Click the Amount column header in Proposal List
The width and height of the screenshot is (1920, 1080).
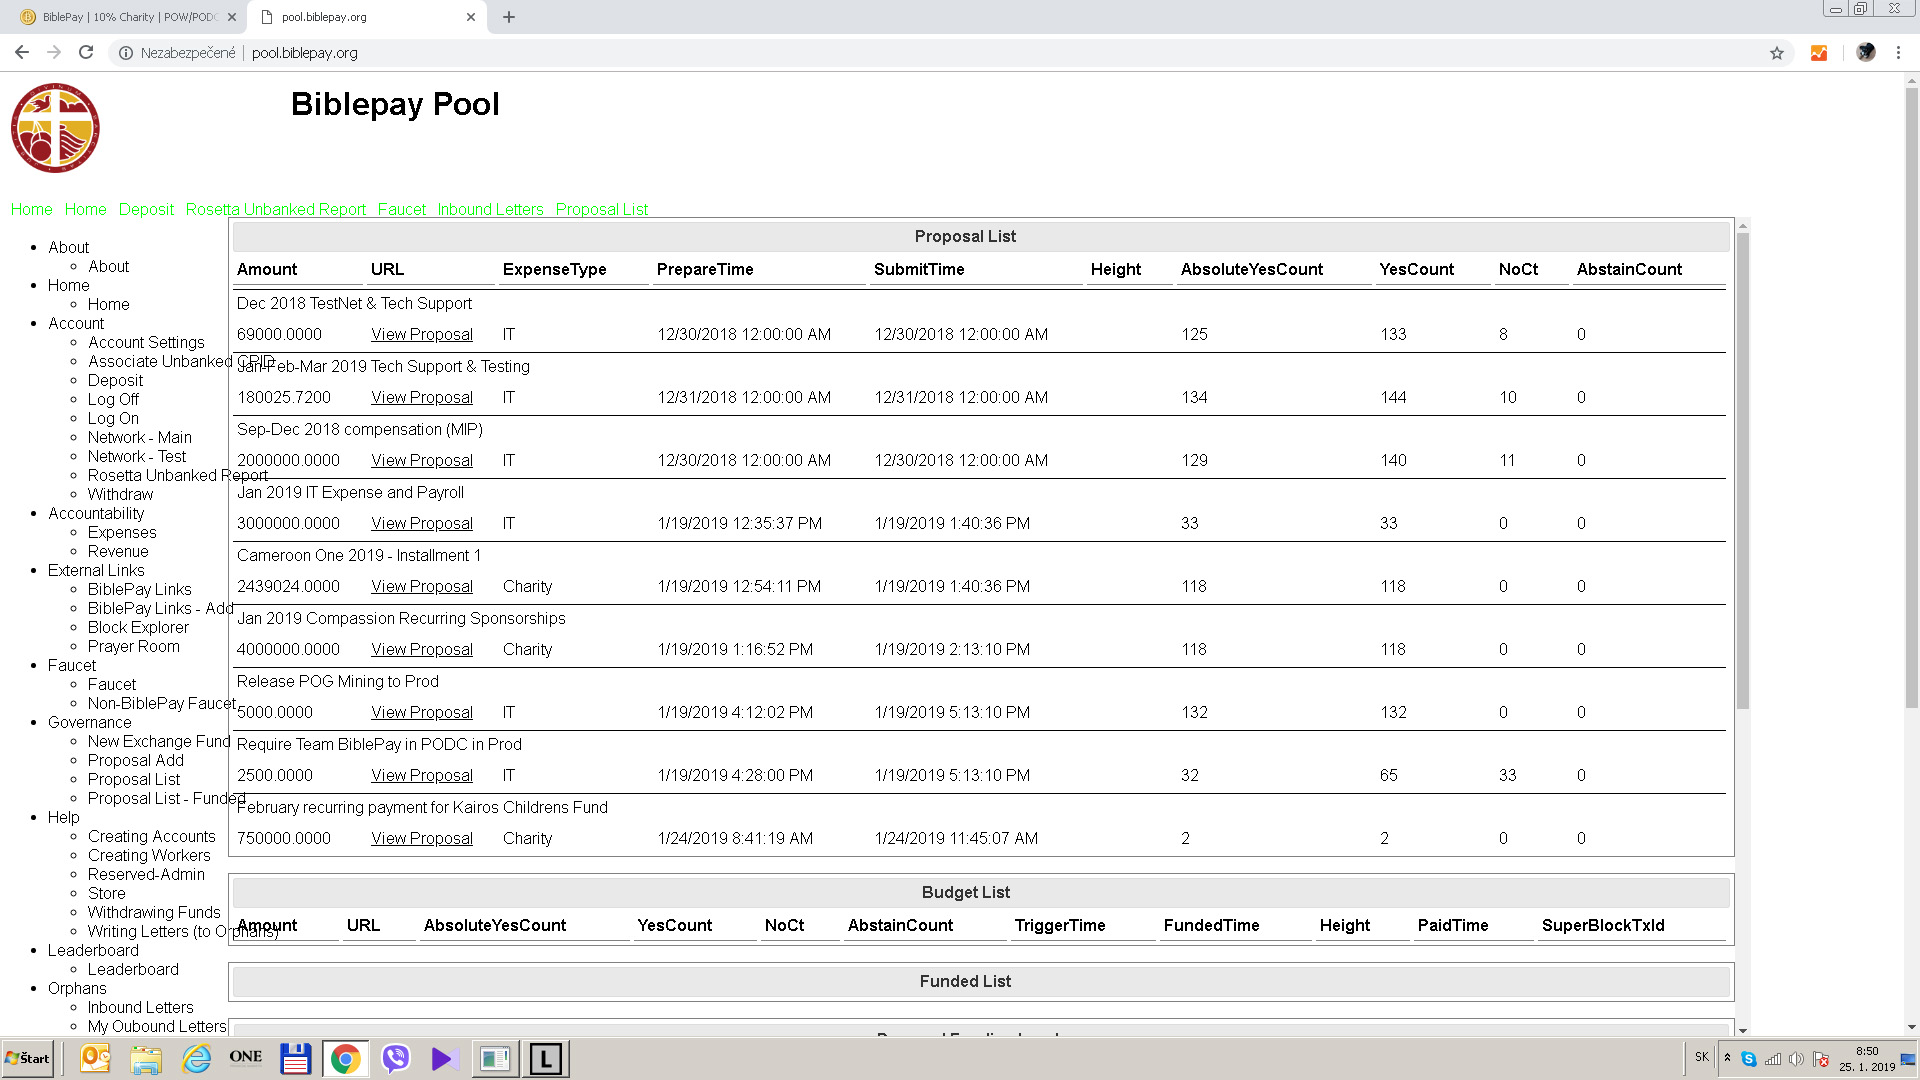point(267,270)
